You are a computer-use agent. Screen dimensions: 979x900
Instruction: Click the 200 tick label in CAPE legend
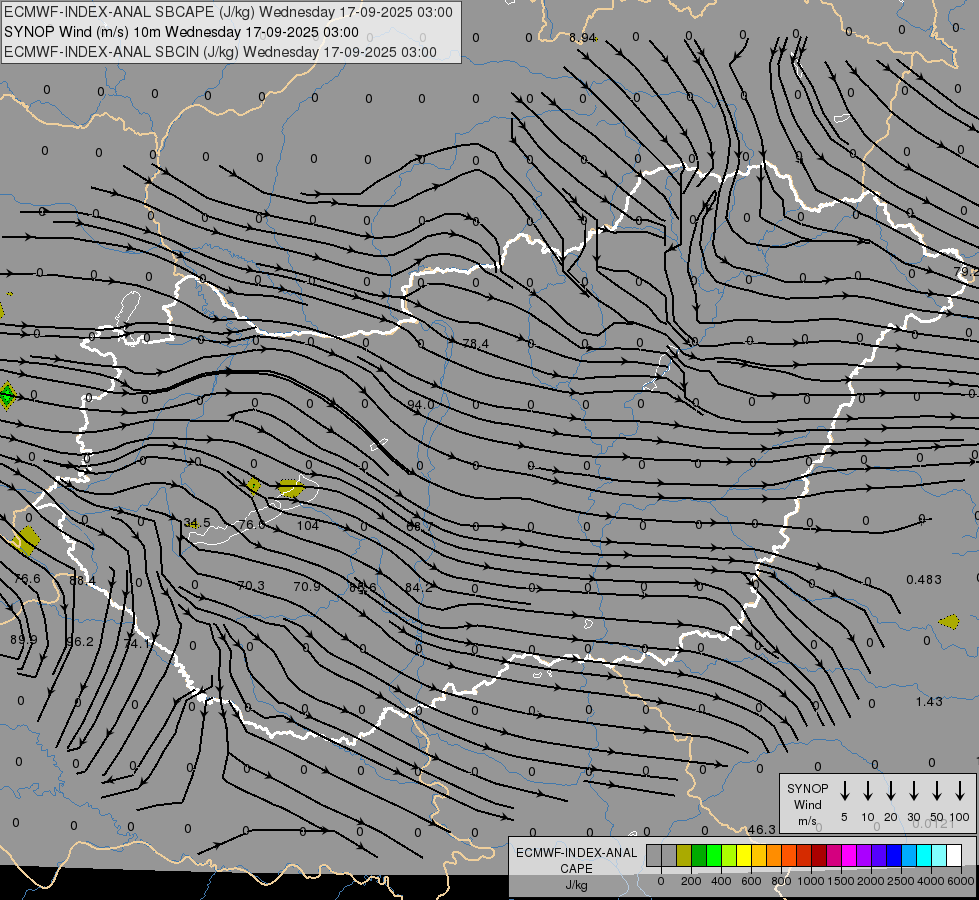pos(691,881)
